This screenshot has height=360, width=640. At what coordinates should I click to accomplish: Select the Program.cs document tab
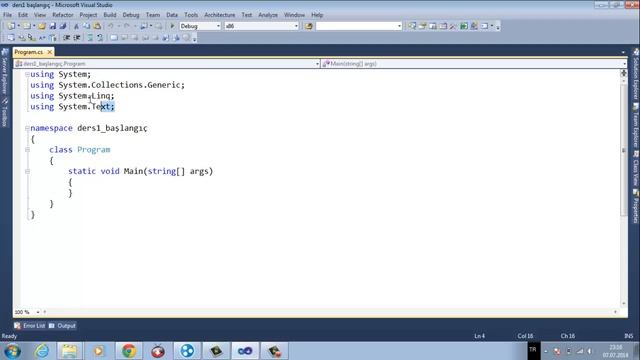coord(29,52)
